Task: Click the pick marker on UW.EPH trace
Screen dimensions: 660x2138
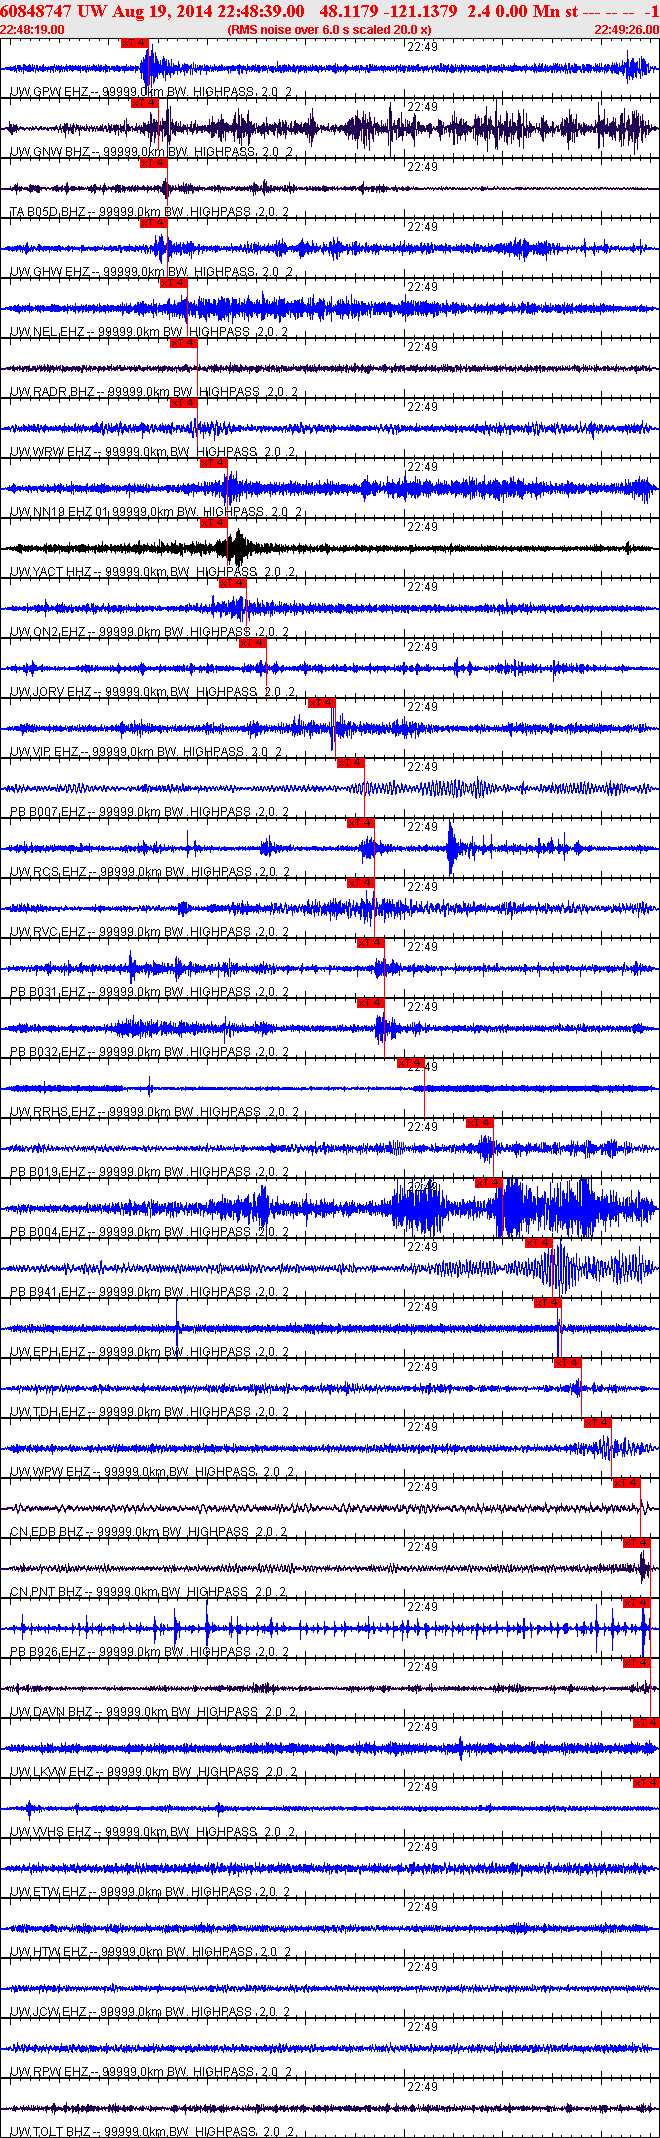Action: tap(547, 1303)
